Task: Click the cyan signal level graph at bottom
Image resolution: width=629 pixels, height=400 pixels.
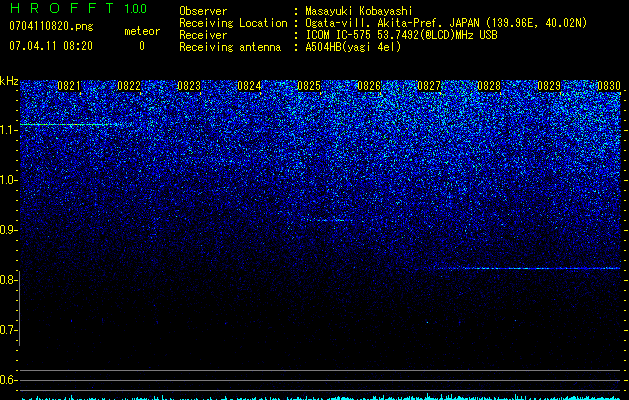Action: pyautogui.click(x=321, y=397)
